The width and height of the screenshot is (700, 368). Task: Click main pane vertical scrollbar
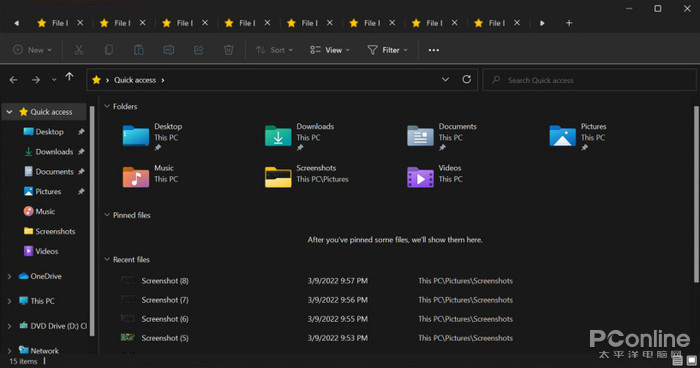(x=696, y=194)
